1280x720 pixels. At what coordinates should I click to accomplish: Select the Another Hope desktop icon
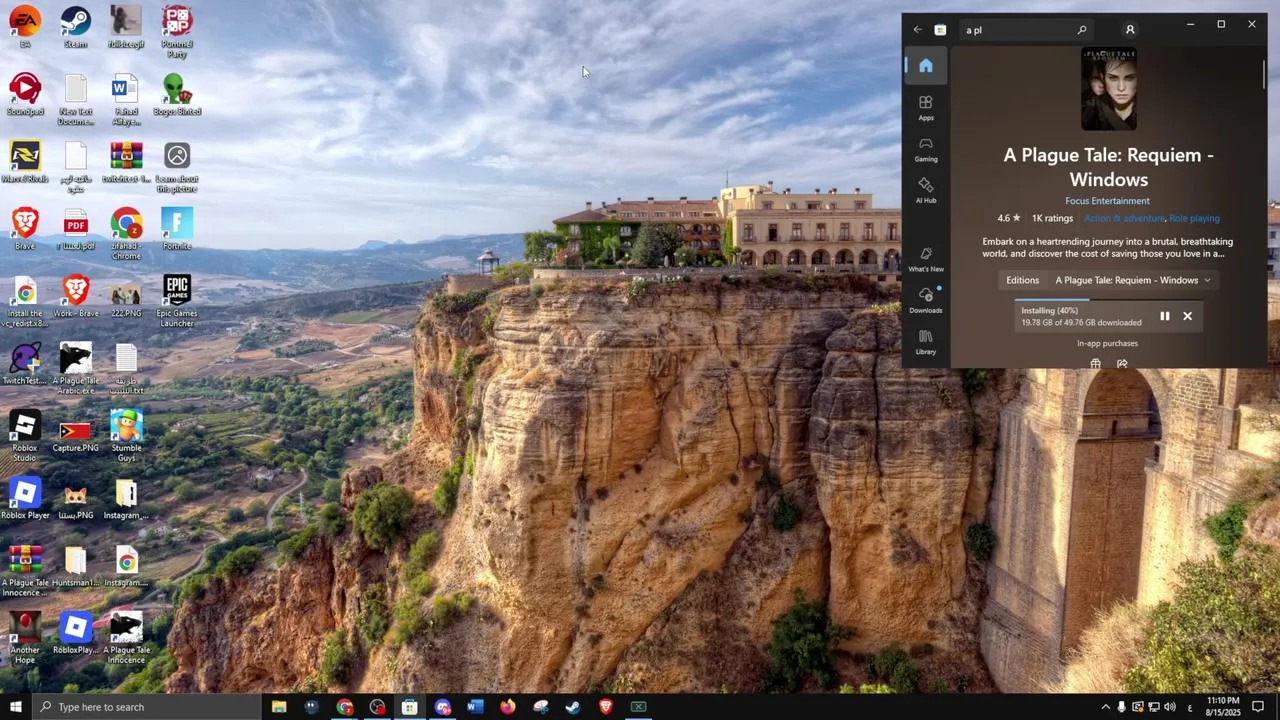(x=25, y=638)
